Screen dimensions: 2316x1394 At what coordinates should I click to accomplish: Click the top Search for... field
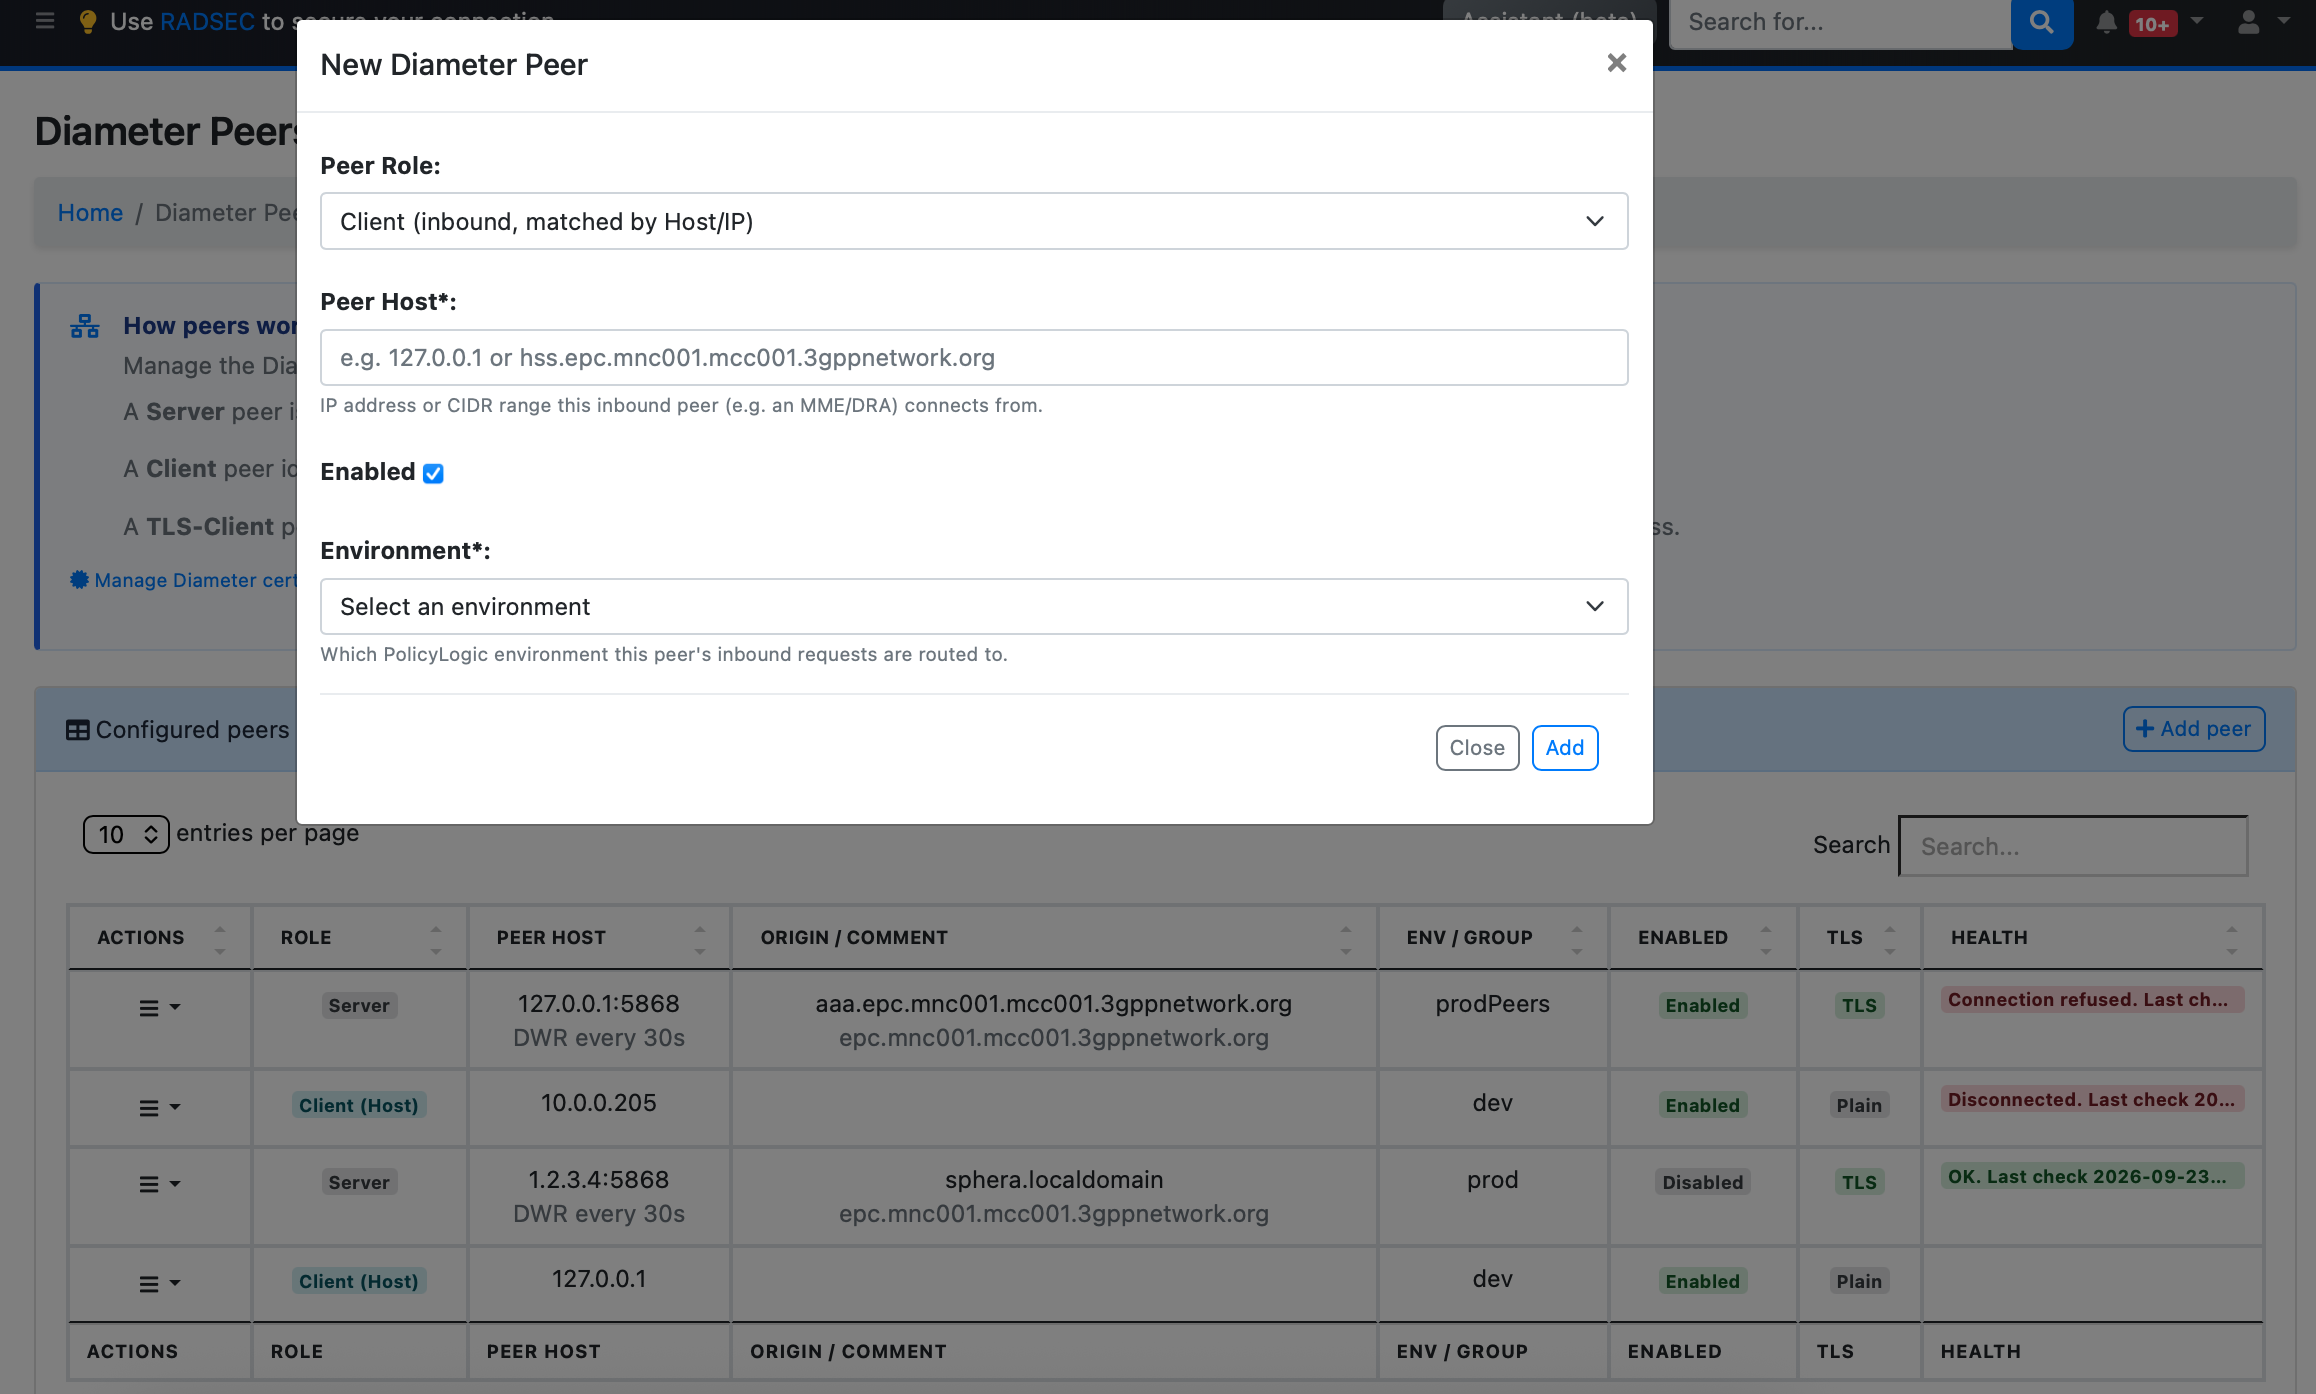pyautogui.click(x=1840, y=22)
